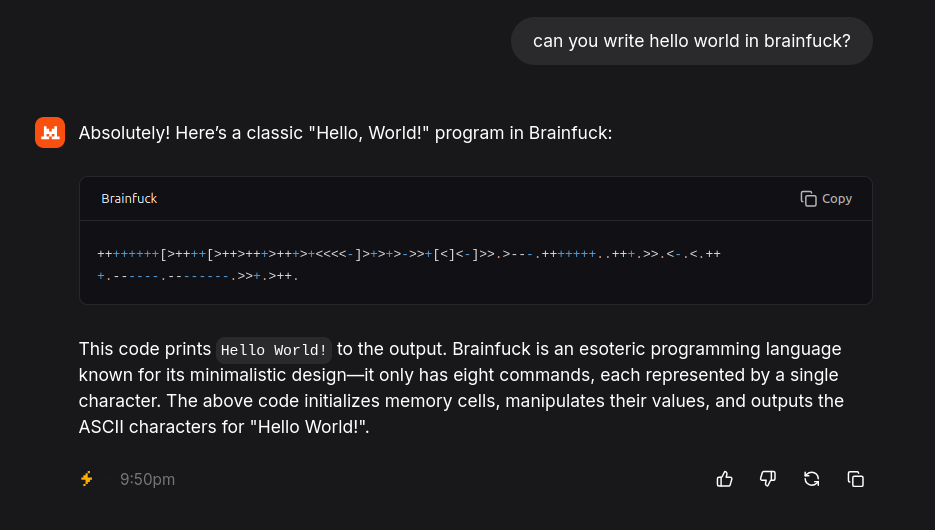Click the paragraph describing esoteric programming language

pos(461,388)
